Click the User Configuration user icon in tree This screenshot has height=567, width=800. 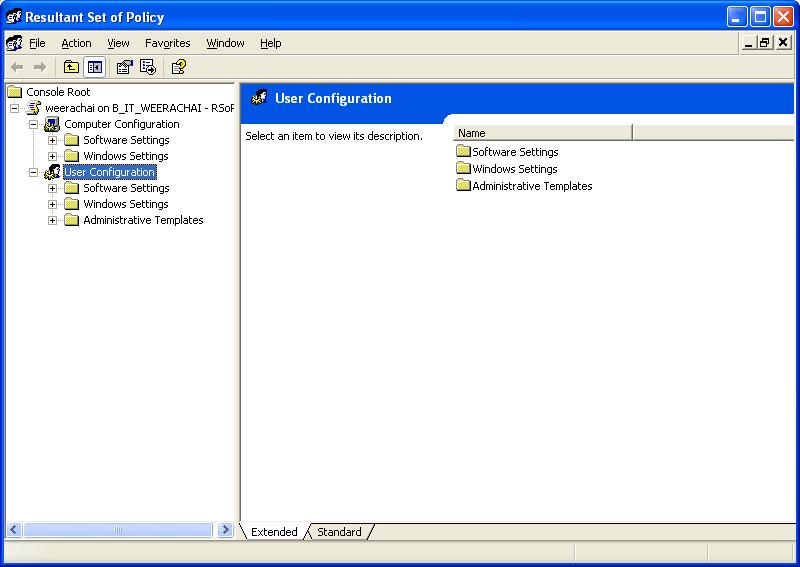pyautogui.click(x=52, y=172)
